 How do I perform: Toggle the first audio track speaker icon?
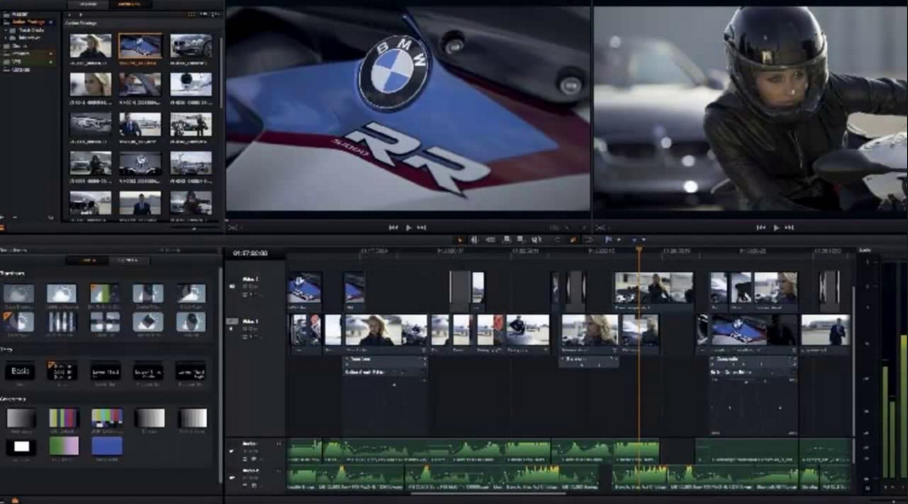(232, 451)
